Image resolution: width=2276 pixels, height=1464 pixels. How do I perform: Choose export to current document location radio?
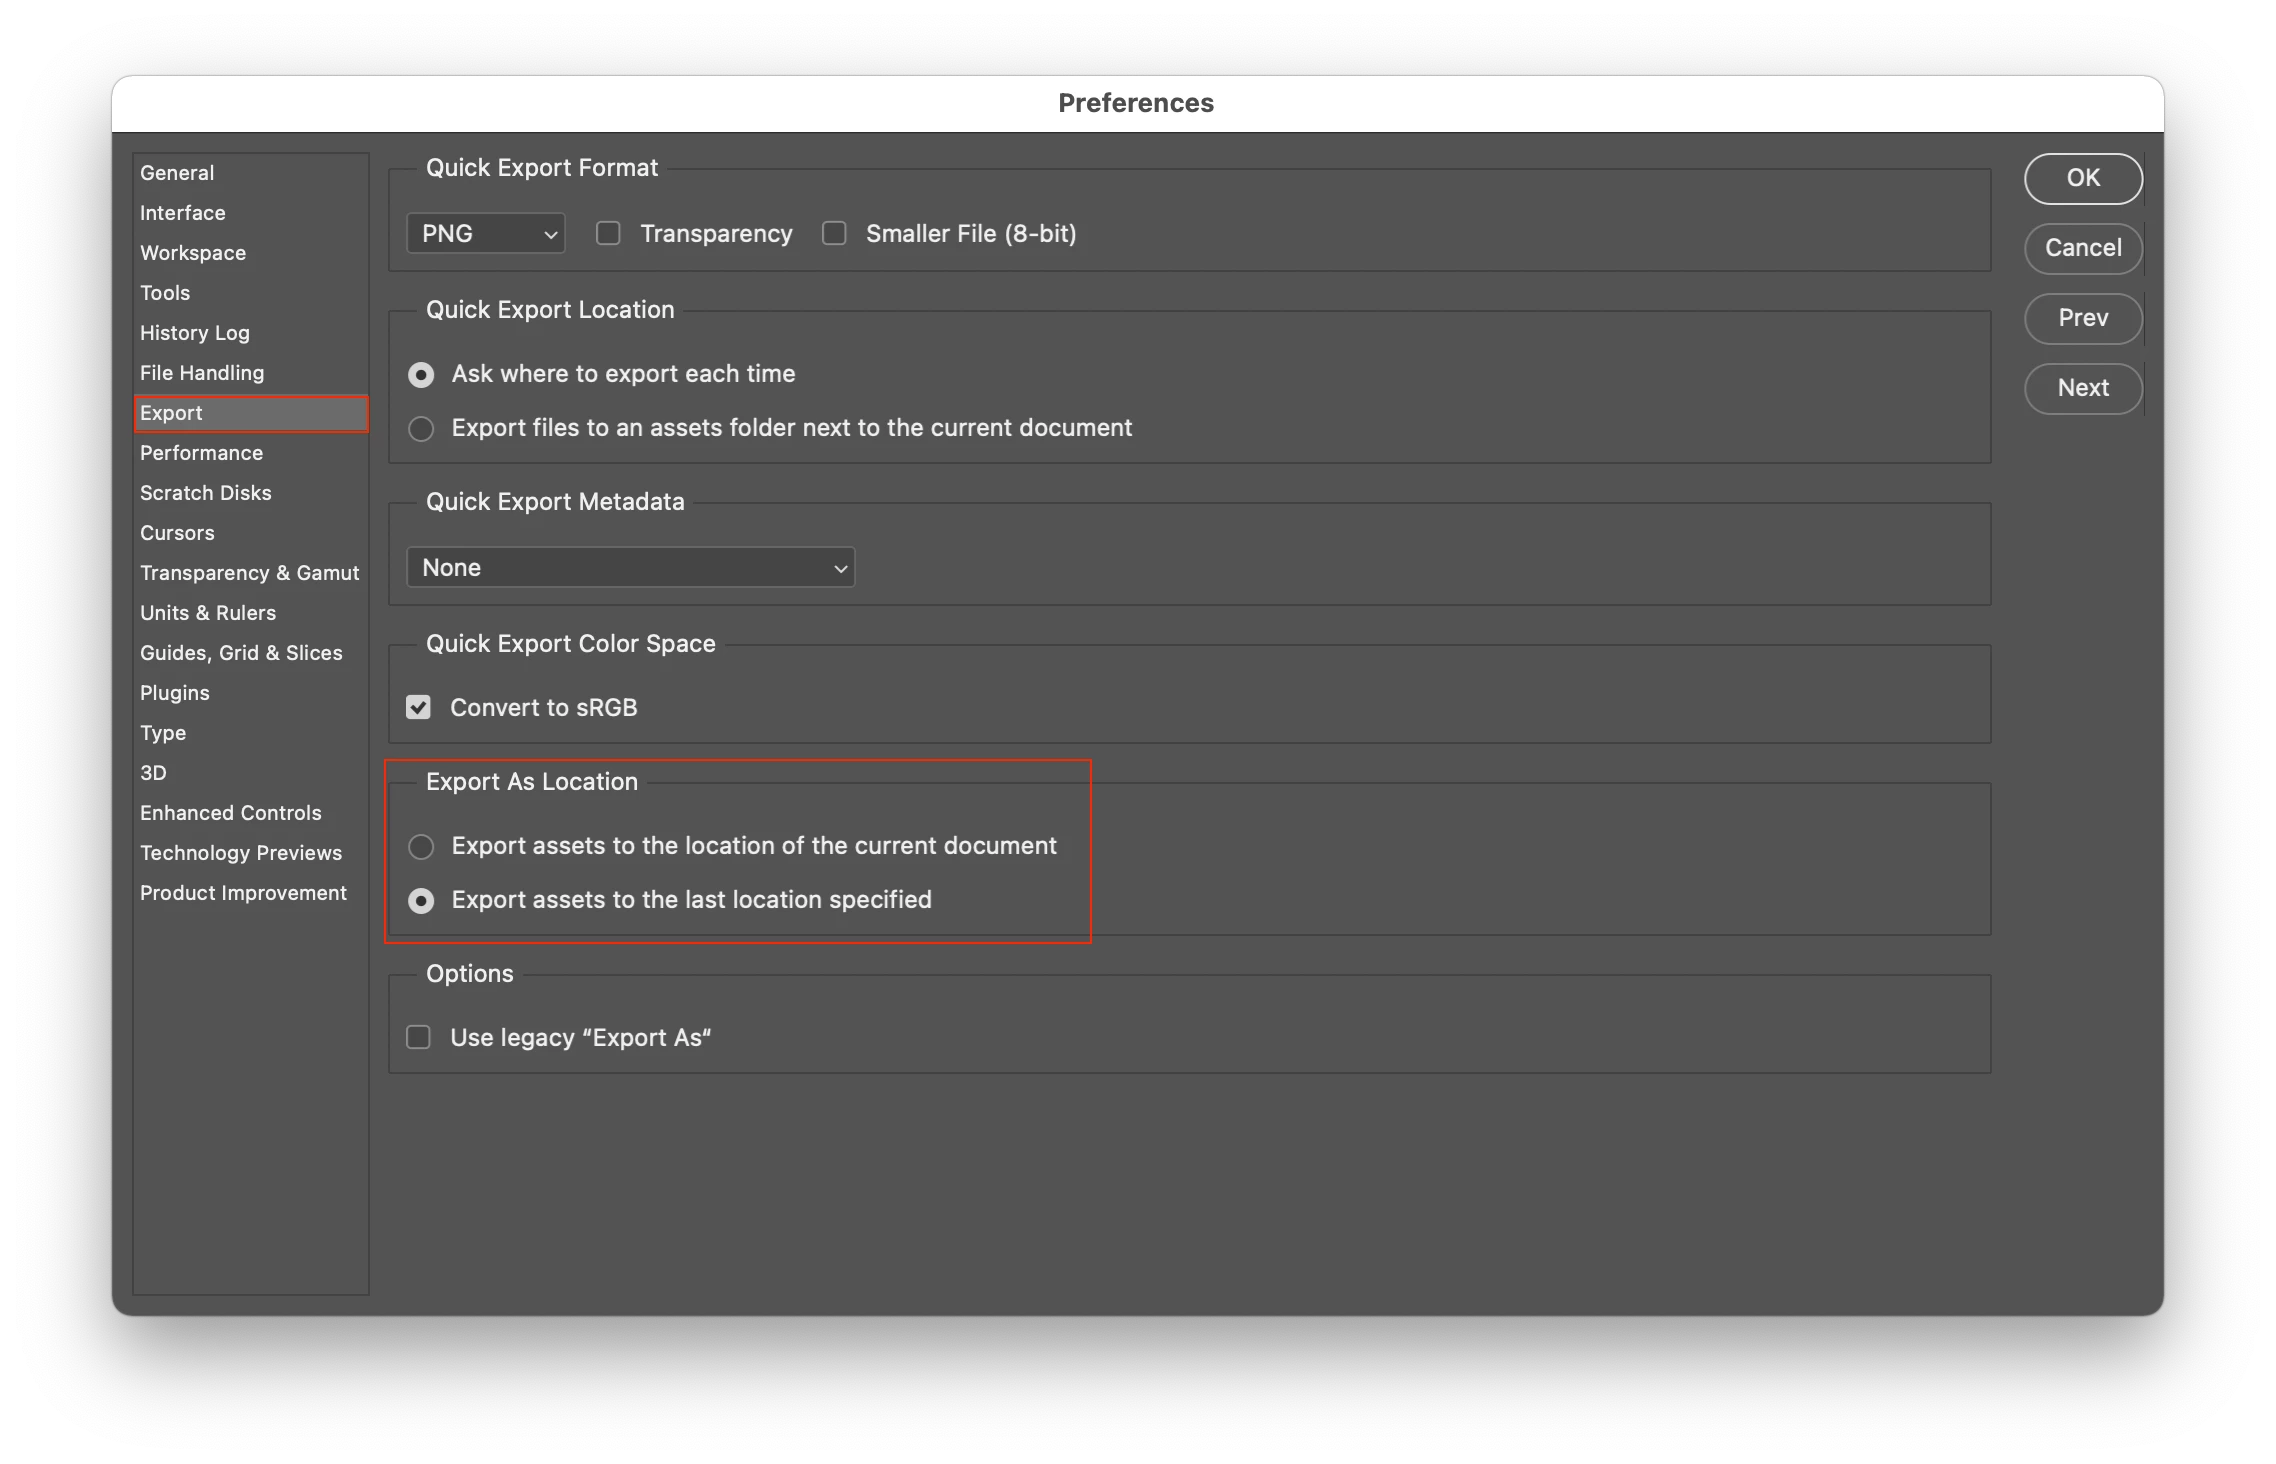coord(421,847)
